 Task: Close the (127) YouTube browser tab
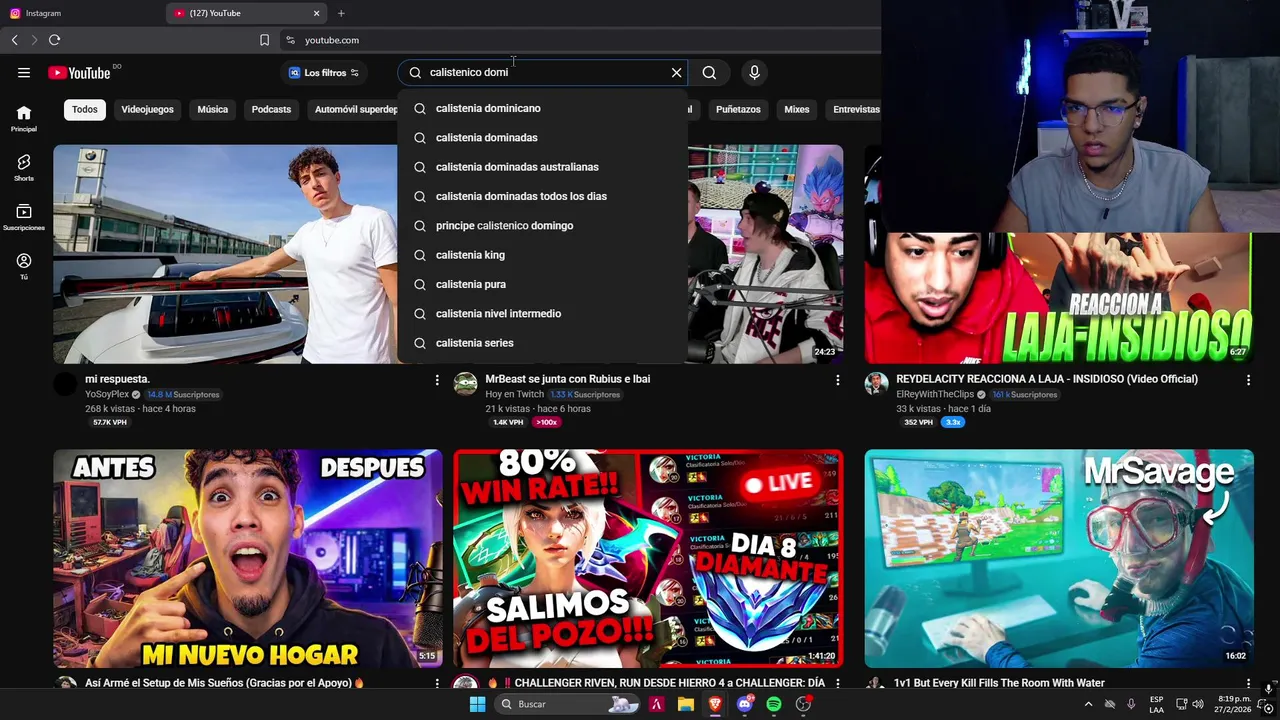pos(317,13)
